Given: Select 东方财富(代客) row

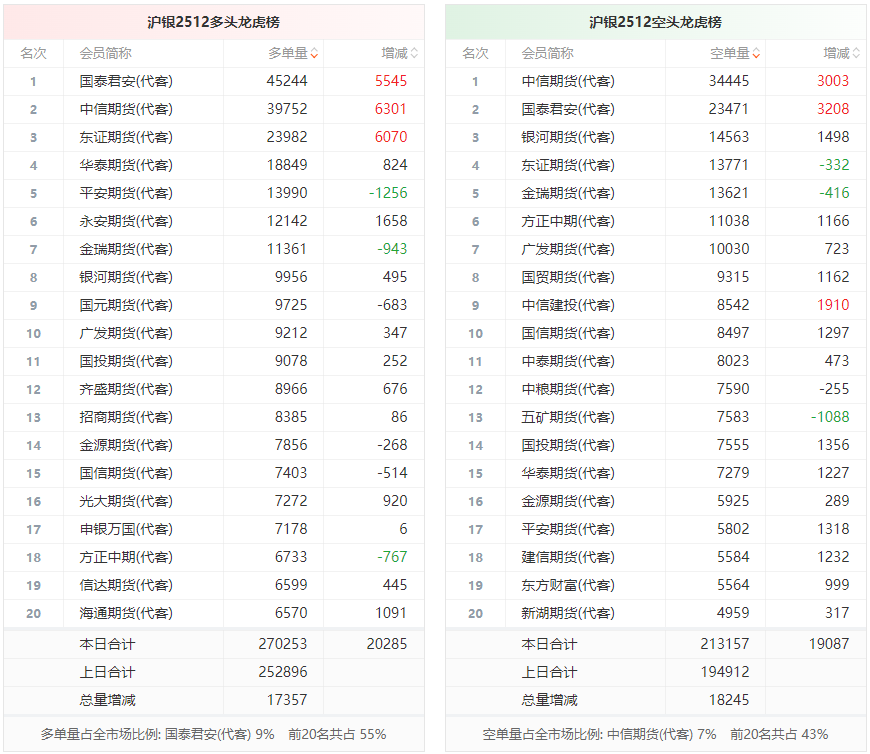Looking at the screenshot, I should [656, 585].
